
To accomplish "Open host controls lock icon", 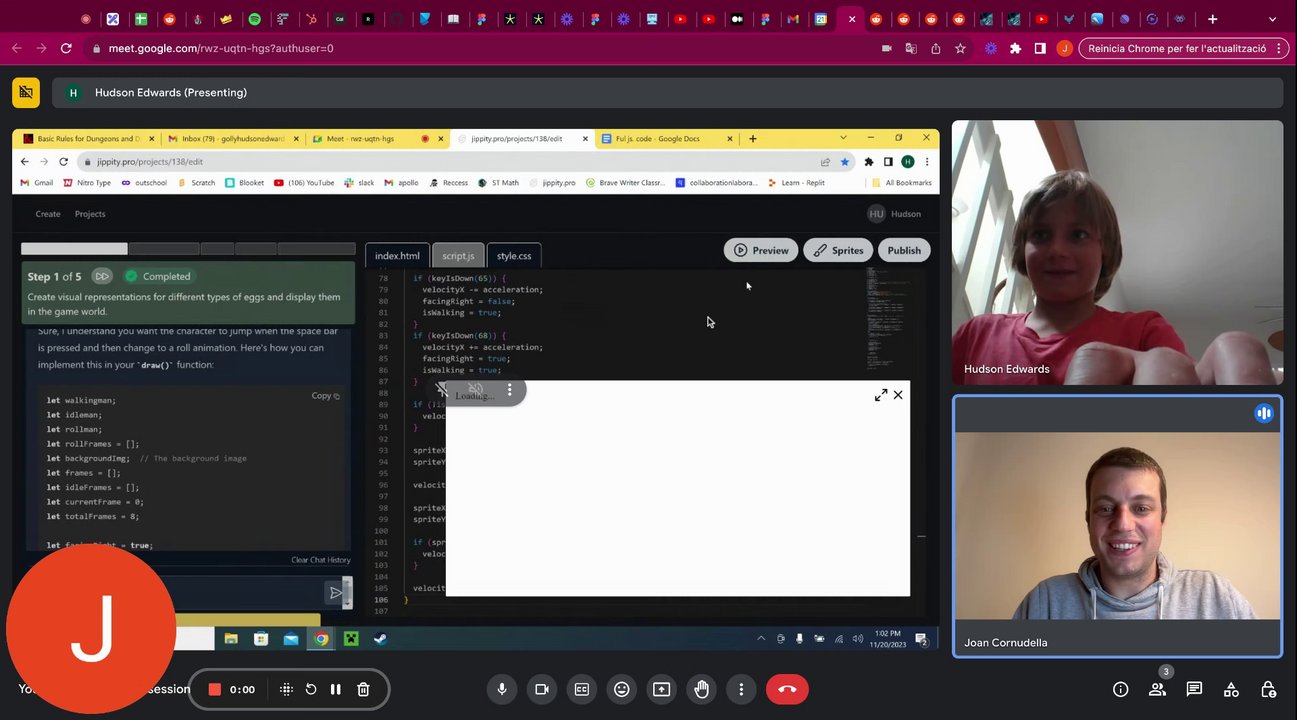I will 1268,689.
